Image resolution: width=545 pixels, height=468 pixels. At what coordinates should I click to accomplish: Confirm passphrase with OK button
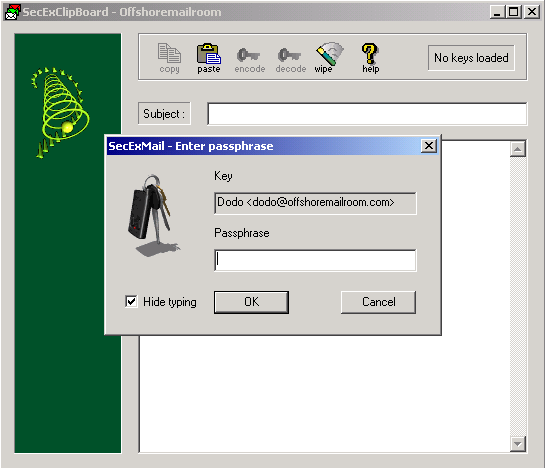tap(251, 302)
